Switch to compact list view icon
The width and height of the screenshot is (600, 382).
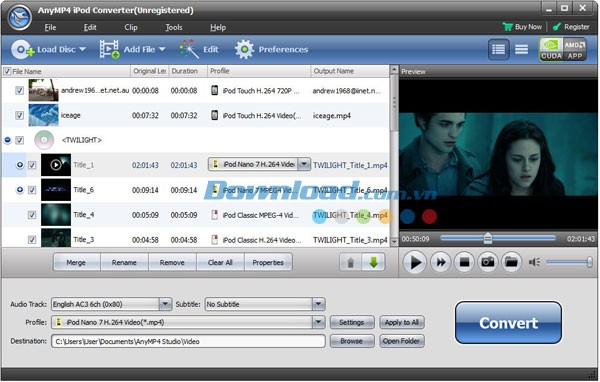(521, 49)
